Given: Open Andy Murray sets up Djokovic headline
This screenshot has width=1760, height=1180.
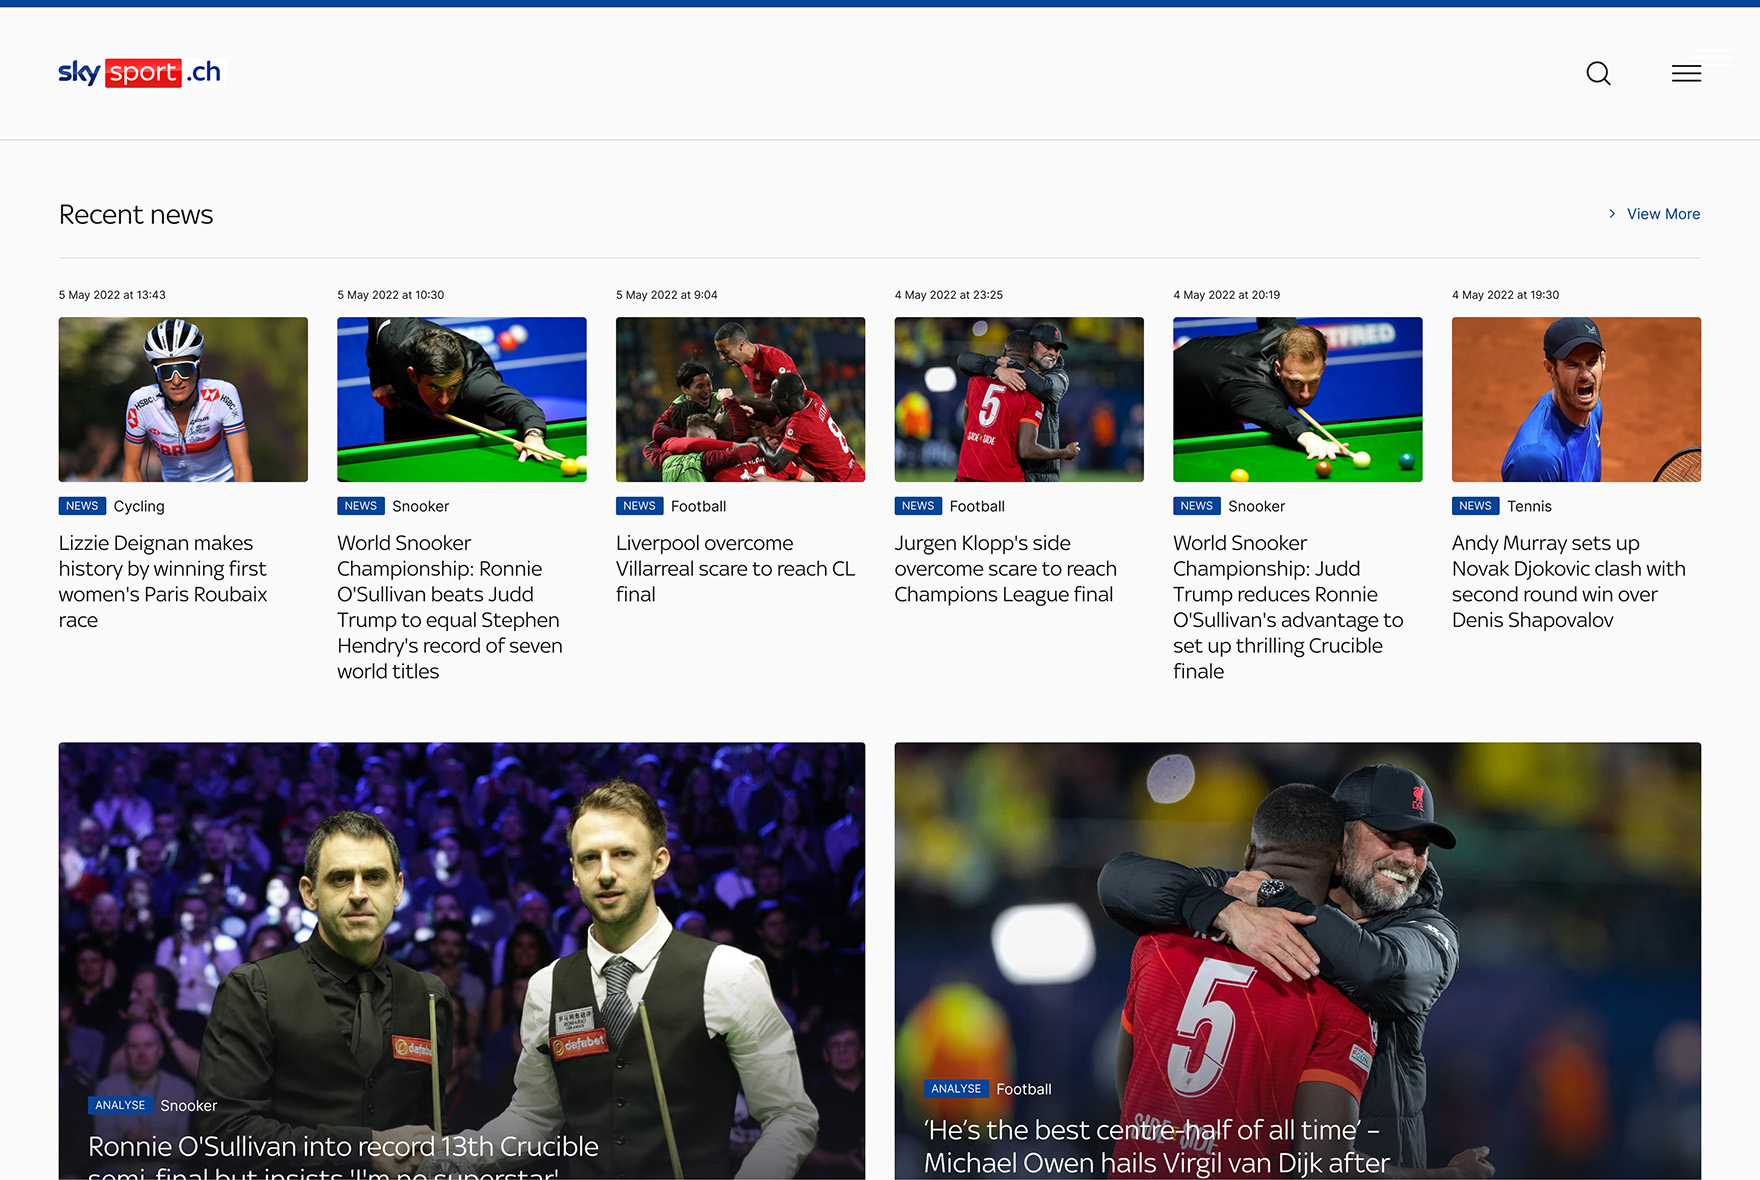Looking at the screenshot, I should pyautogui.click(x=1568, y=581).
